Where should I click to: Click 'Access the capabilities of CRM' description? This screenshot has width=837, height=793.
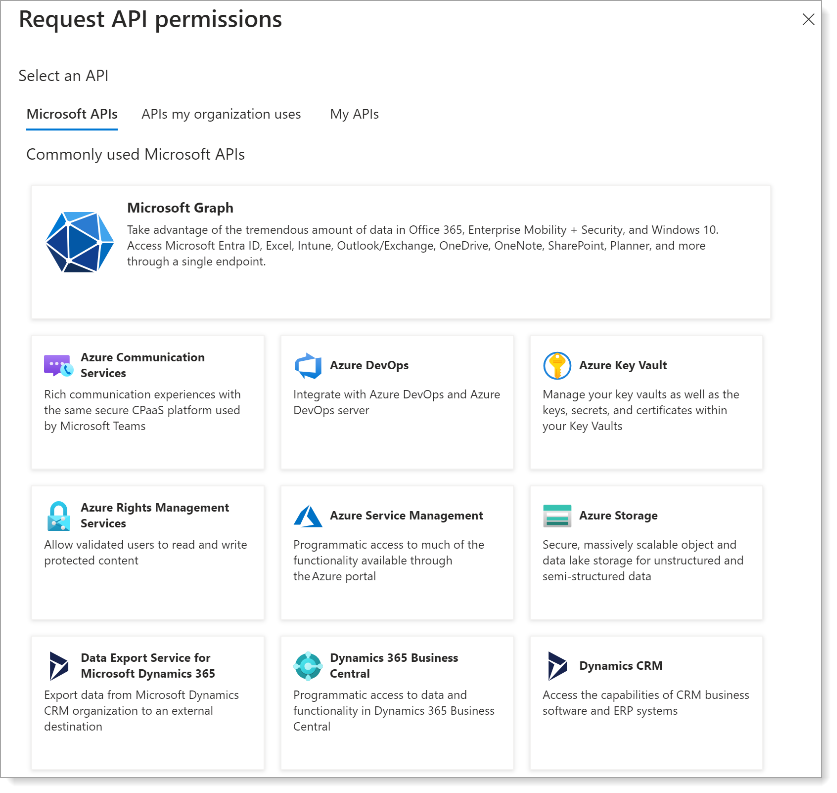(x=646, y=703)
